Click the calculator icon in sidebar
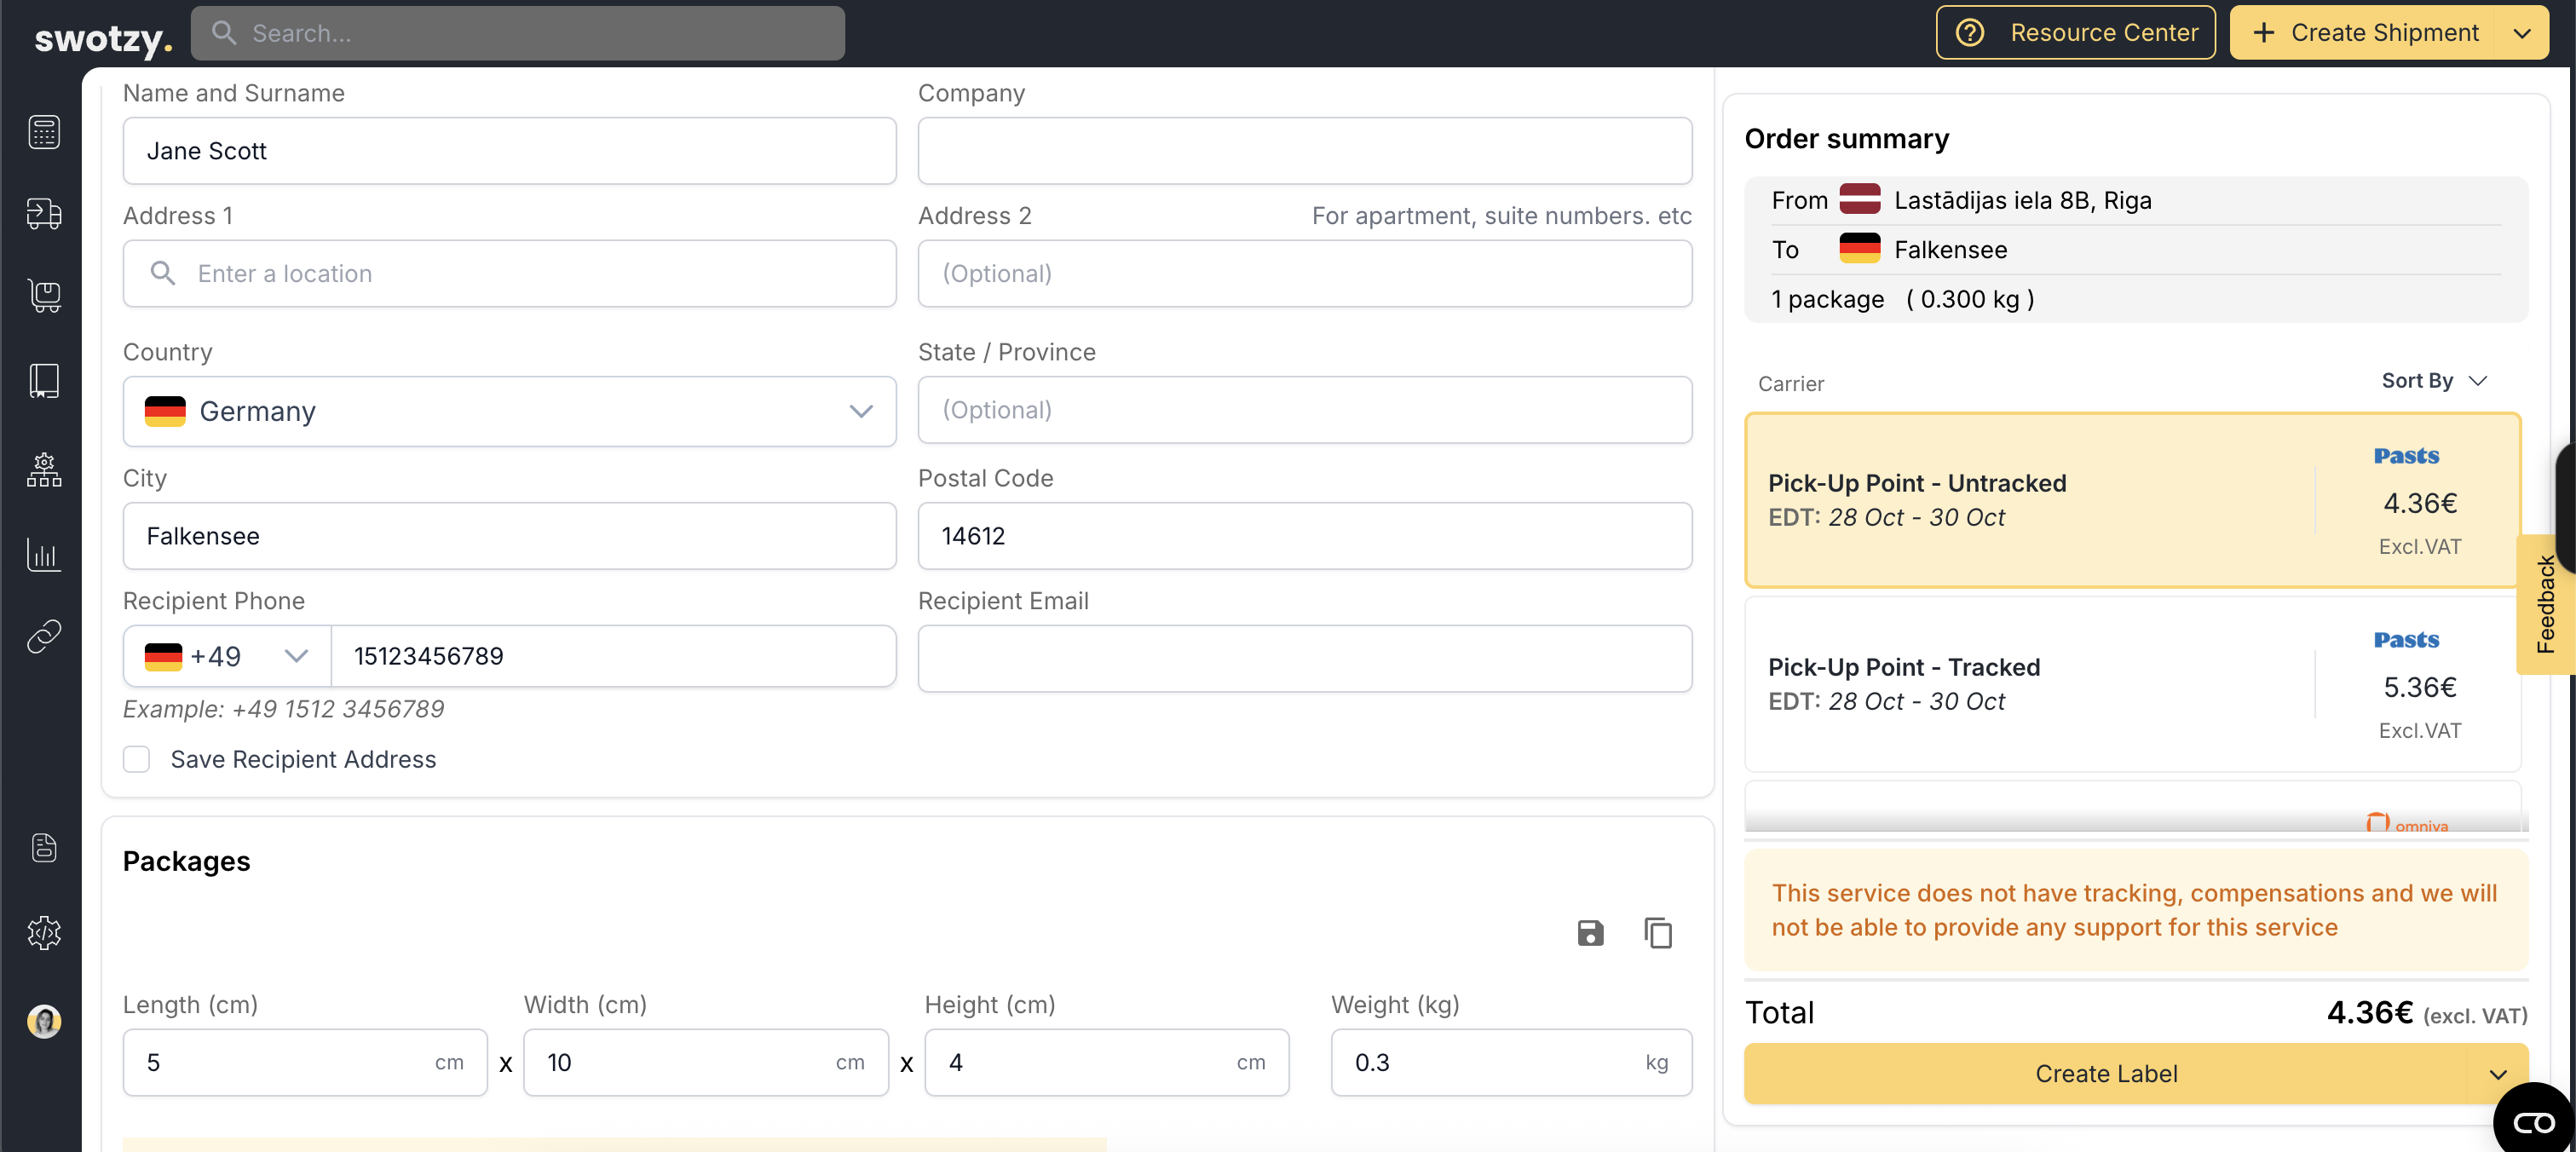This screenshot has width=2576, height=1152. tap(44, 132)
